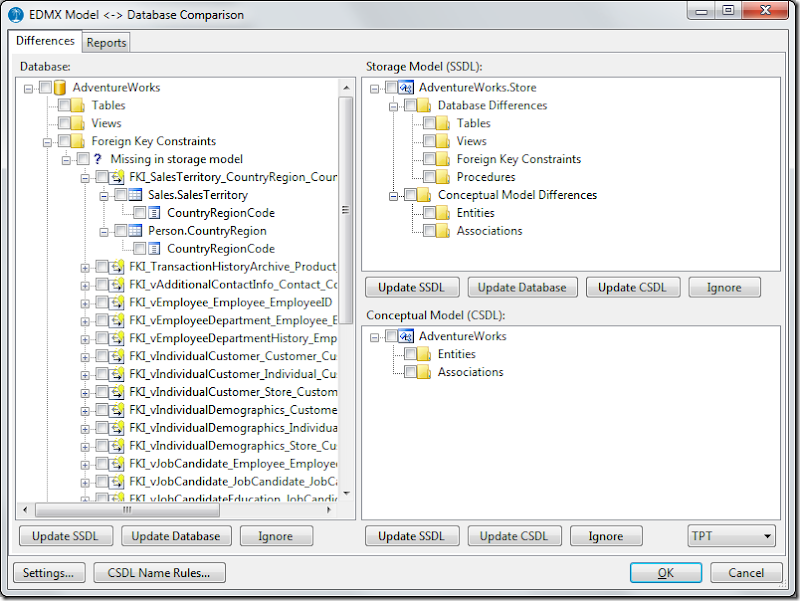
Task: Select FKI_vIndividualDemographics_Store_Cu row text
Action: (x=233, y=446)
